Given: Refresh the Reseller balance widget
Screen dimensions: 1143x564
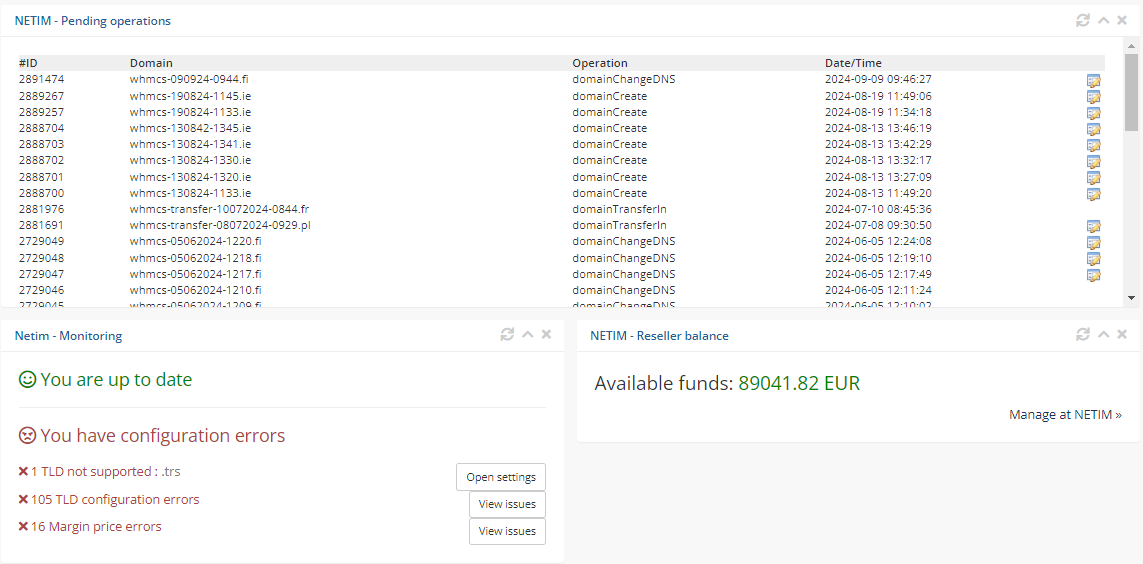Looking at the screenshot, I should pos(1083,334).
